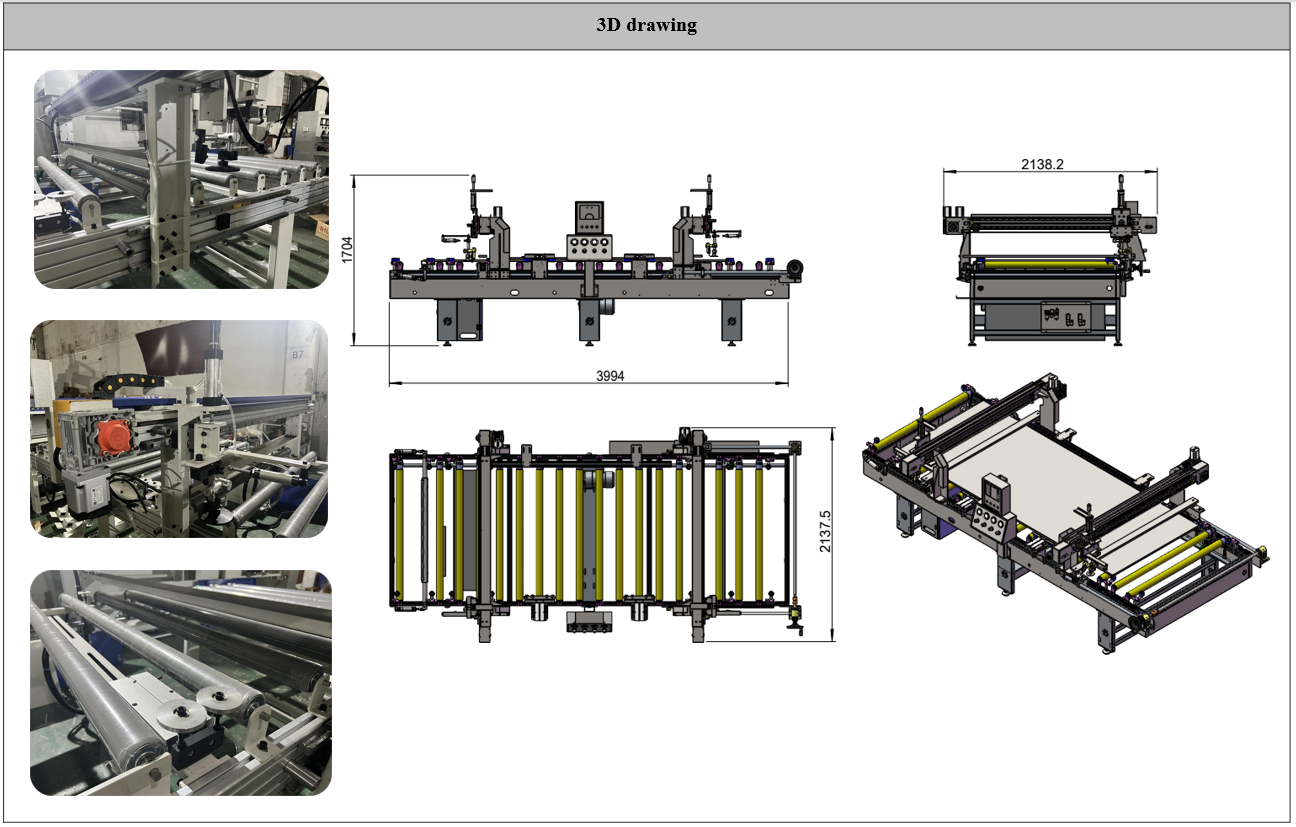Image resolution: width=1296 pixels, height=827 pixels.
Task: Click the button box below plan view
Action: [x=589, y=622]
